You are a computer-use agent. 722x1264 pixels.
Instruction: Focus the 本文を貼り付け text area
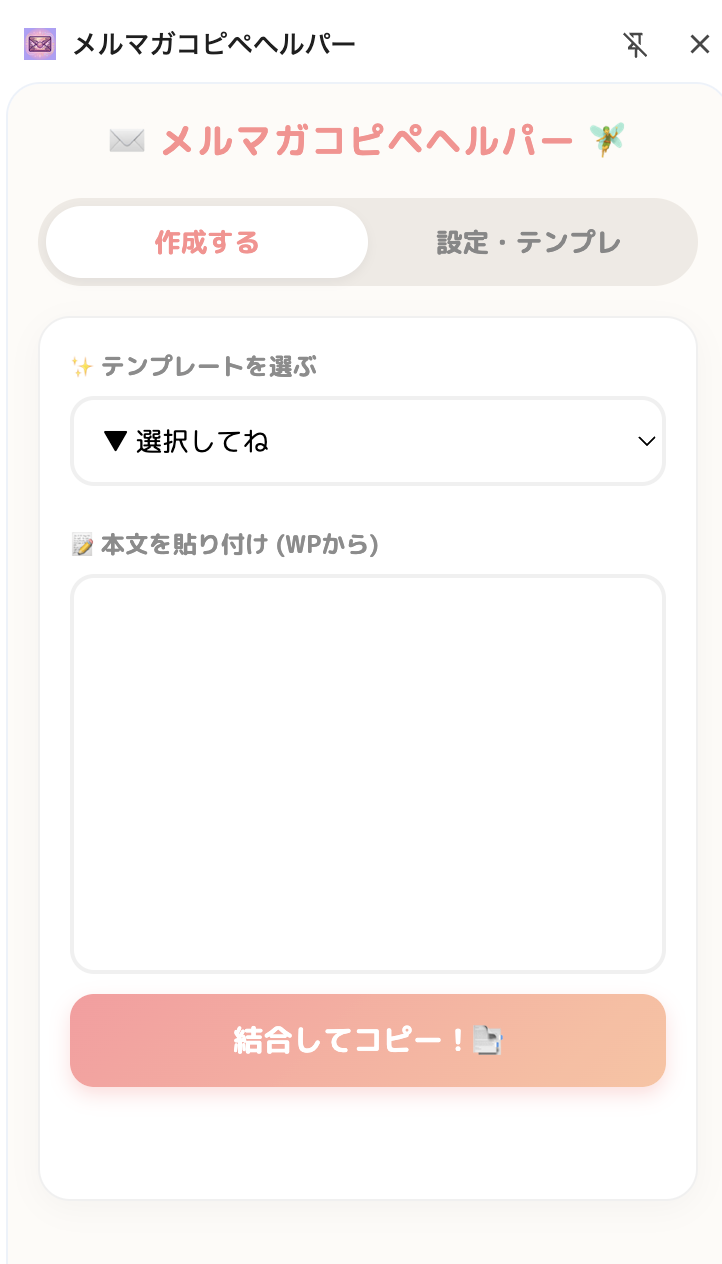pos(368,773)
